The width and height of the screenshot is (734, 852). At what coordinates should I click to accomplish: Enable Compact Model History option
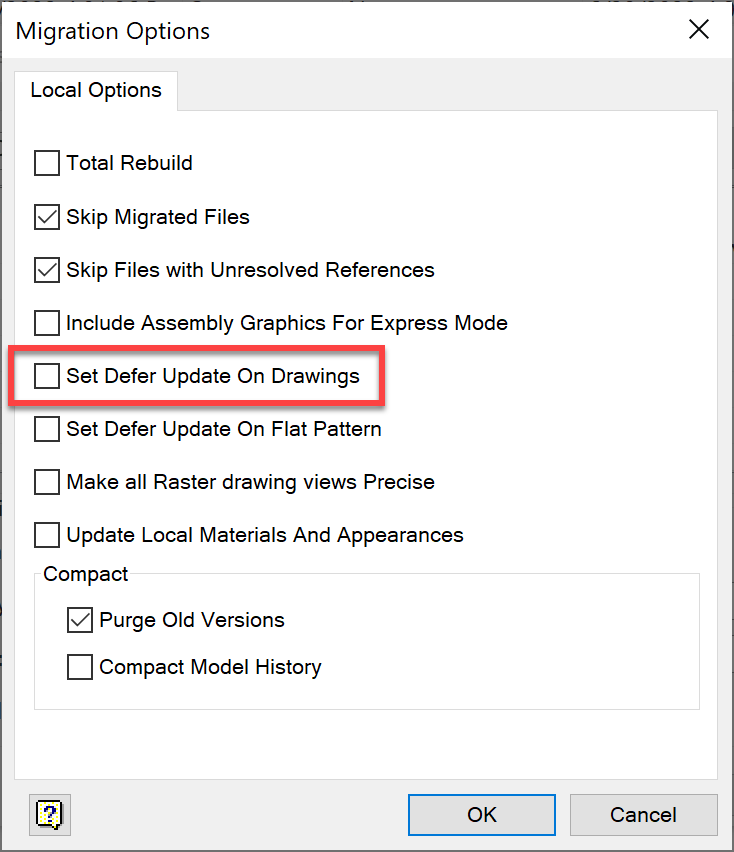[80, 667]
